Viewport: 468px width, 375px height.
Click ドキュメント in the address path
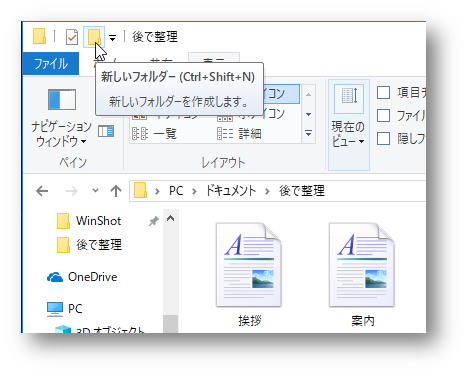(x=230, y=191)
